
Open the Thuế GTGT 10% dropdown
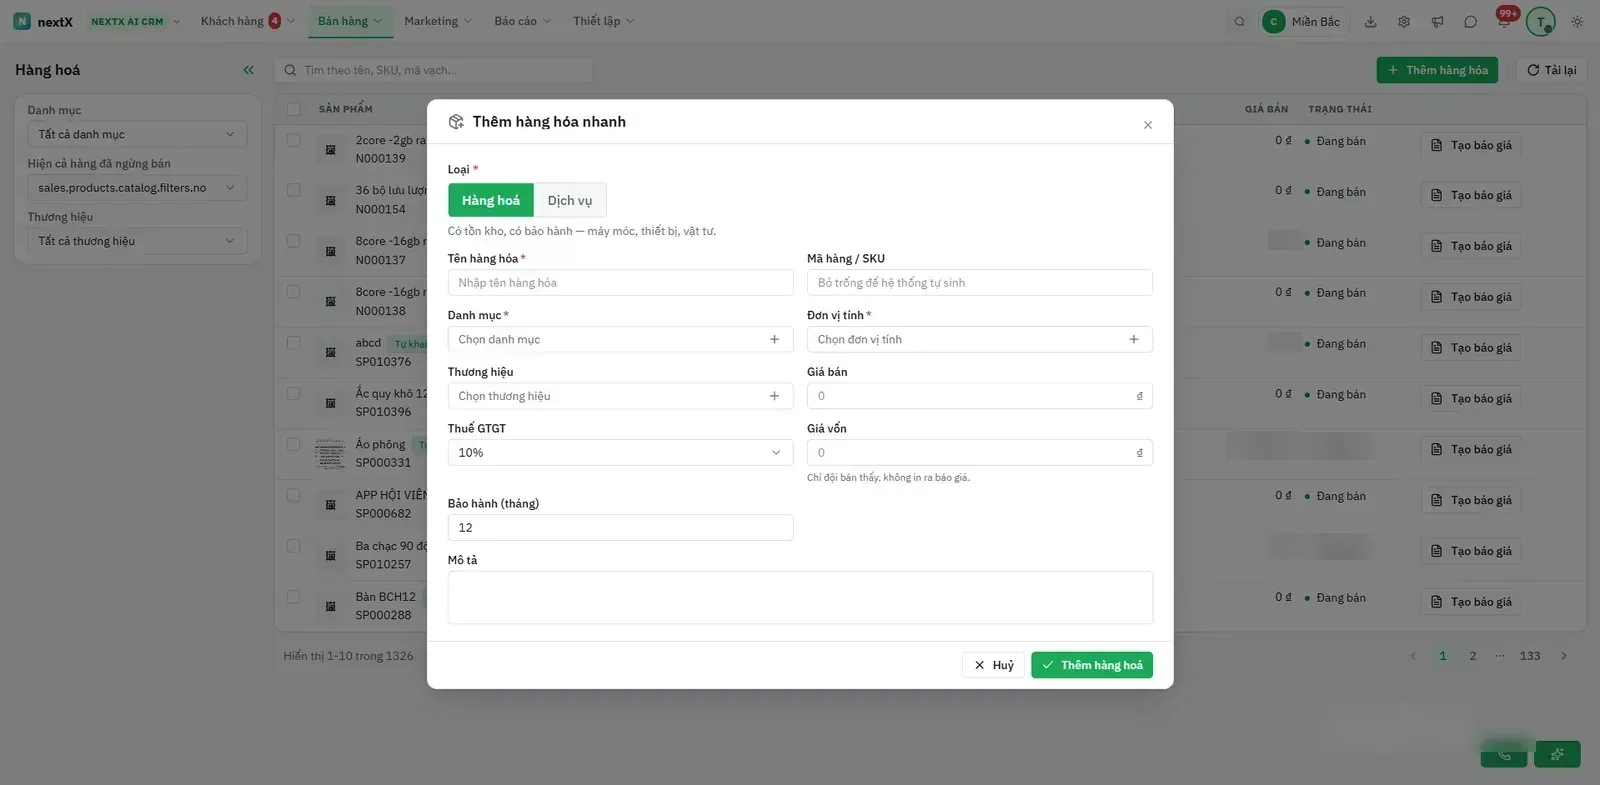[x=620, y=453]
